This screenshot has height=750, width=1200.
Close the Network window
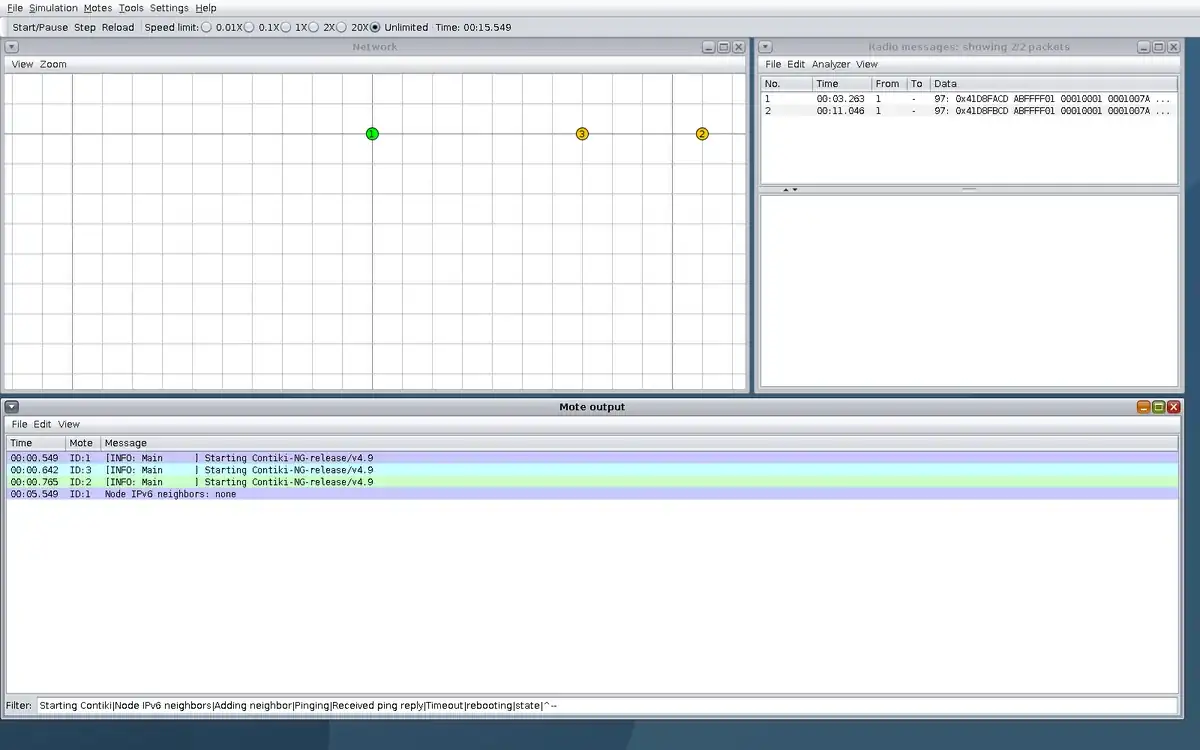pos(739,47)
